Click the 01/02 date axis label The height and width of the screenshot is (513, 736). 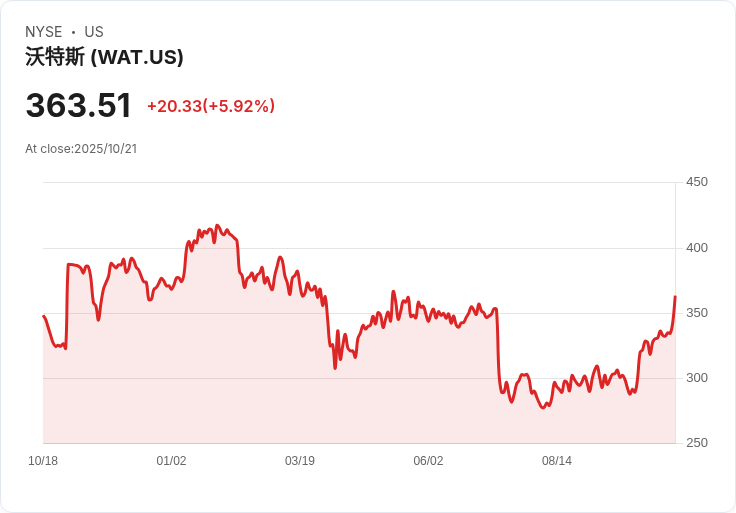pyautogui.click(x=171, y=461)
